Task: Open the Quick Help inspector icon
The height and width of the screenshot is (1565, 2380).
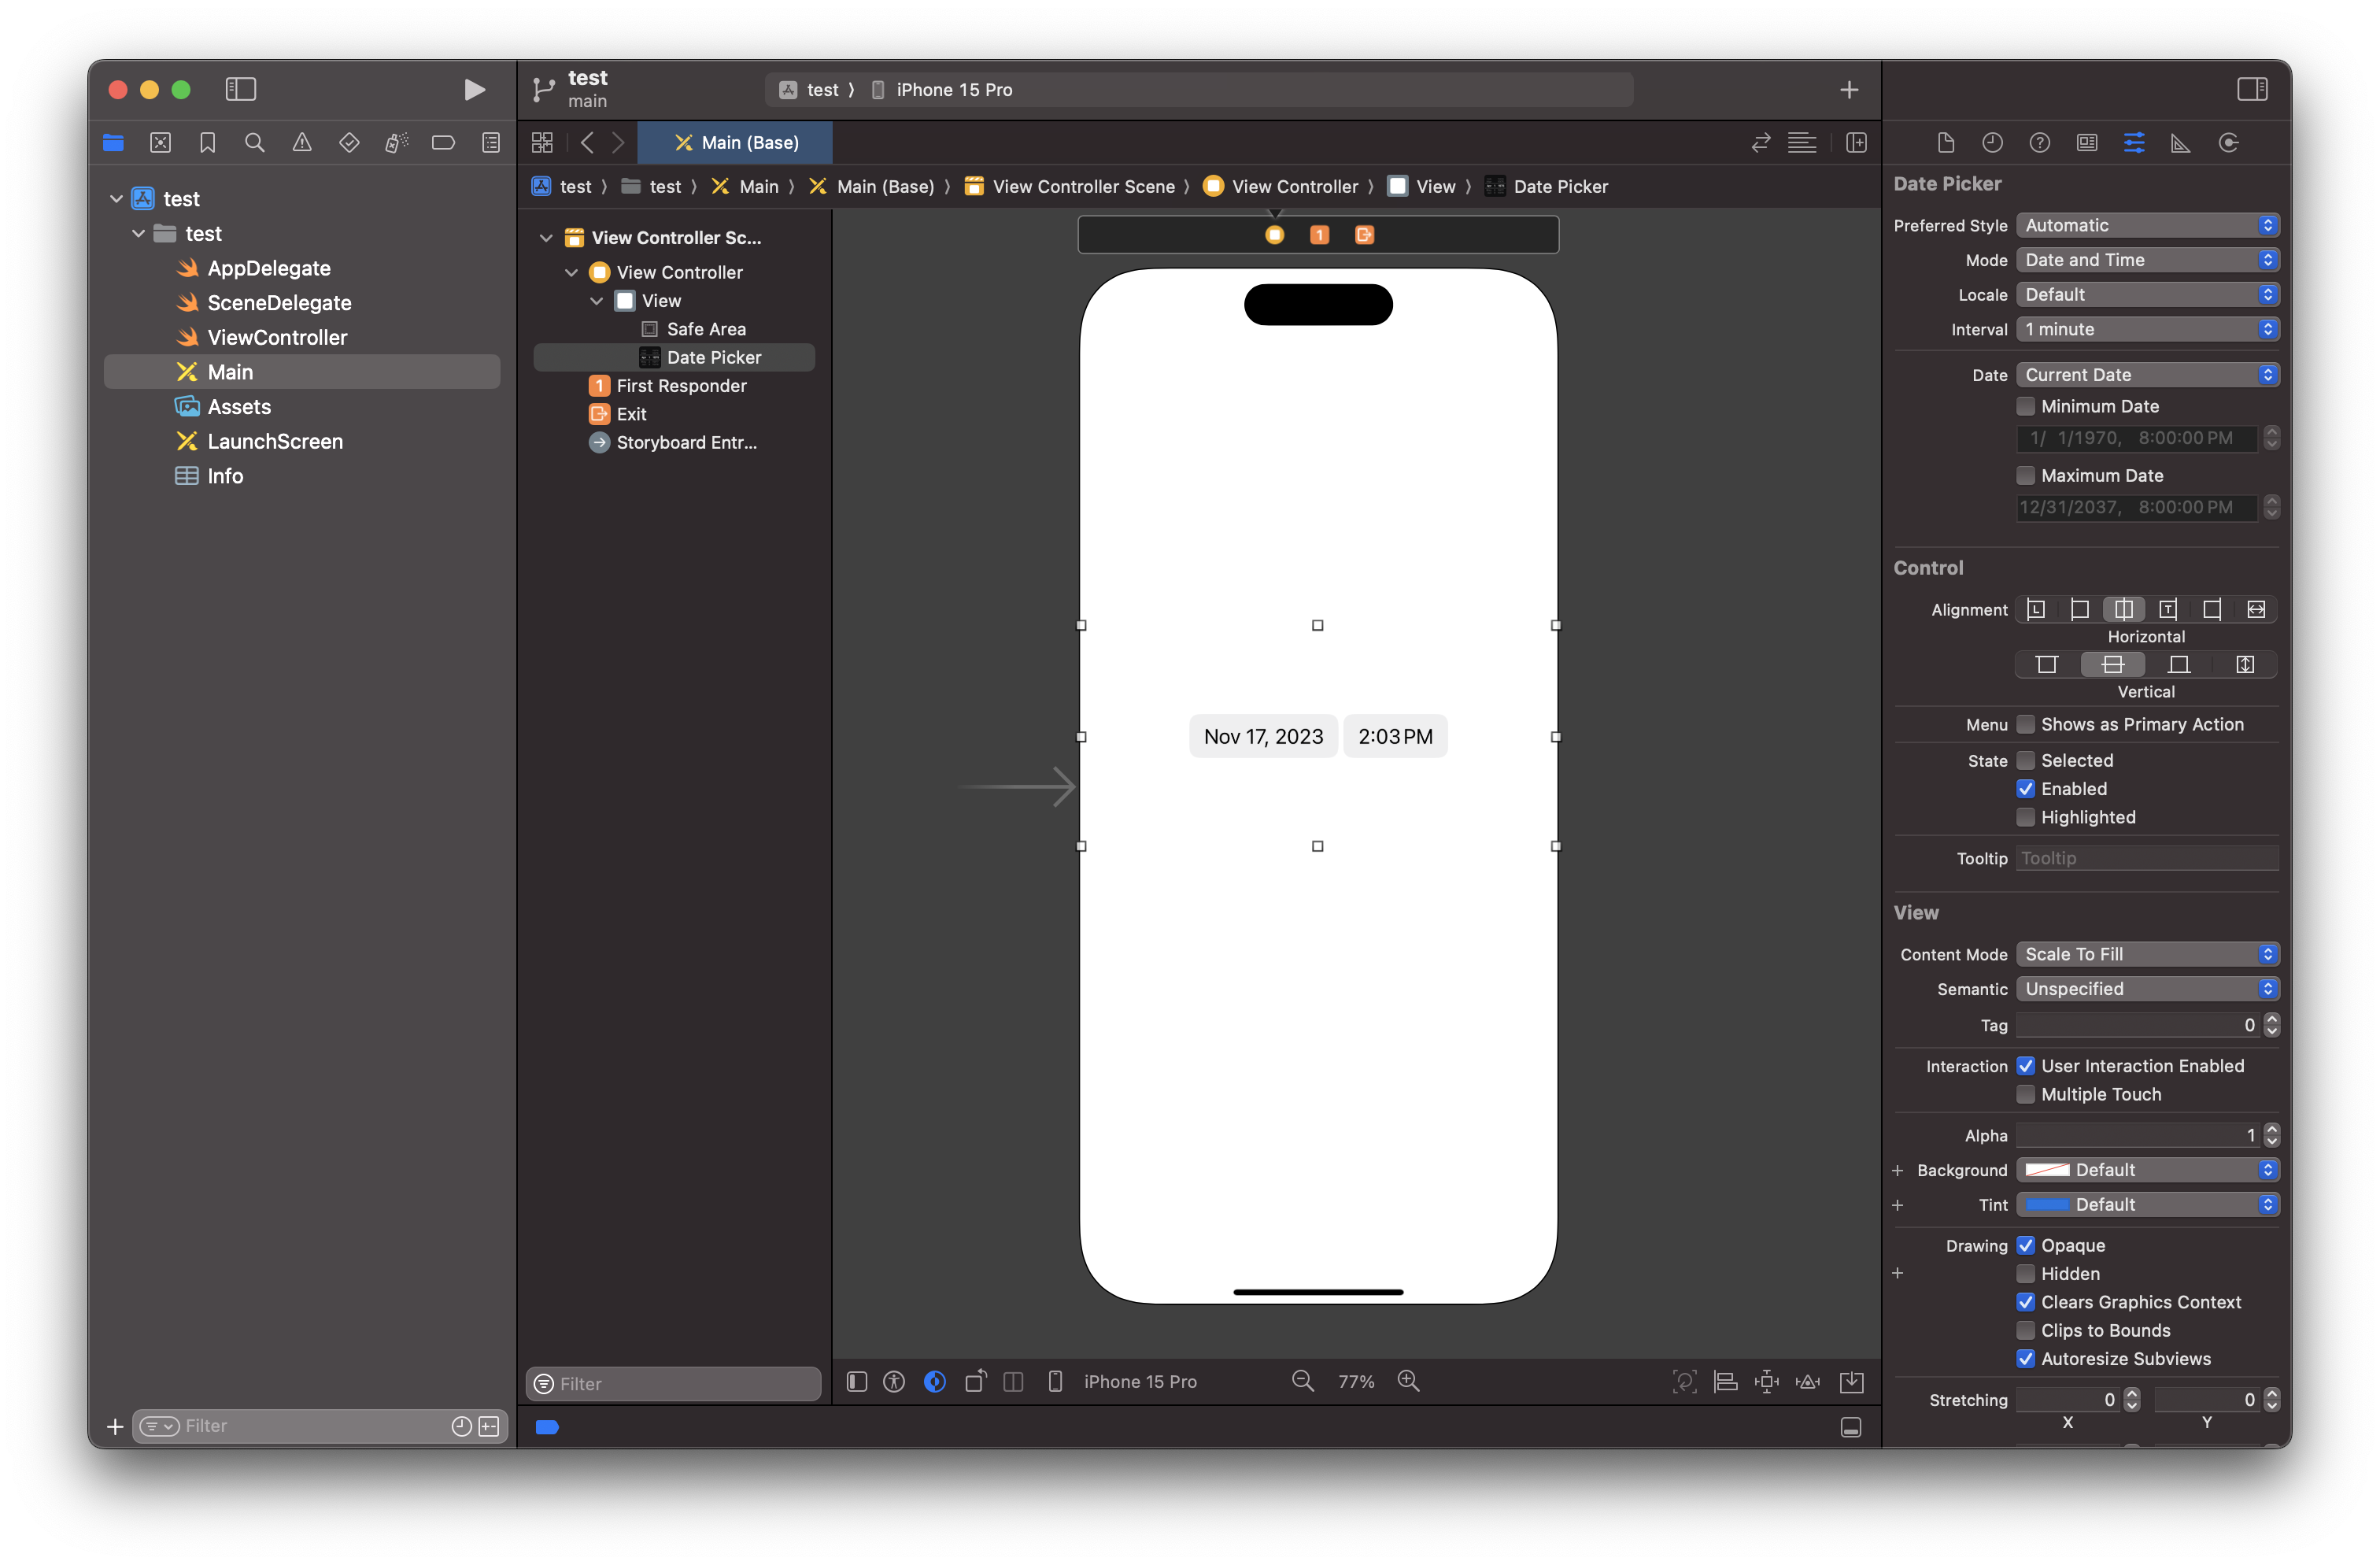Action: click(x=2039, y=143)
